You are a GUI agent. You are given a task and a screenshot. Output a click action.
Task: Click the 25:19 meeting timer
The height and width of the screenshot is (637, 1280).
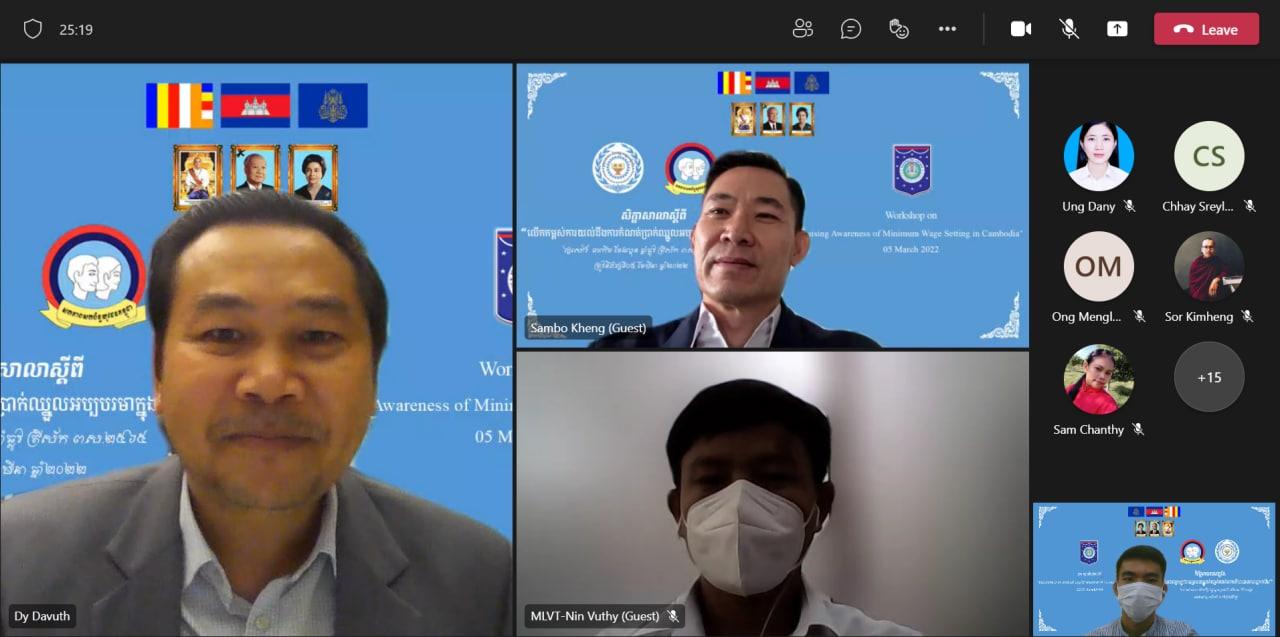tap(76, 30)
